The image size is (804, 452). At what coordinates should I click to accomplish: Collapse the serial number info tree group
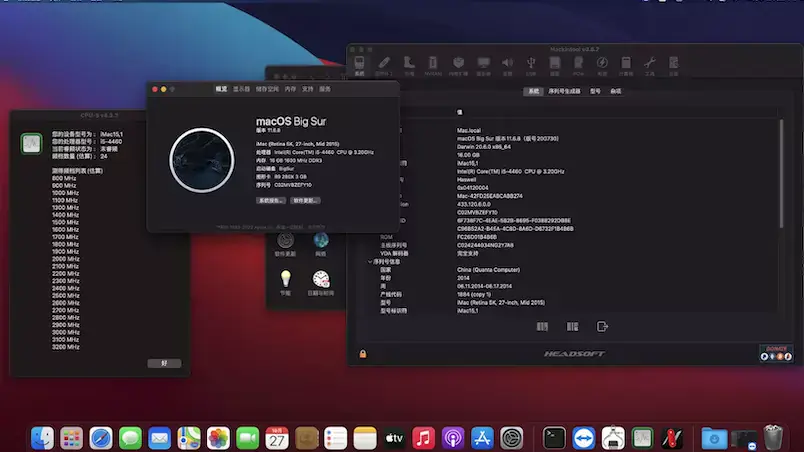[370, 262]
